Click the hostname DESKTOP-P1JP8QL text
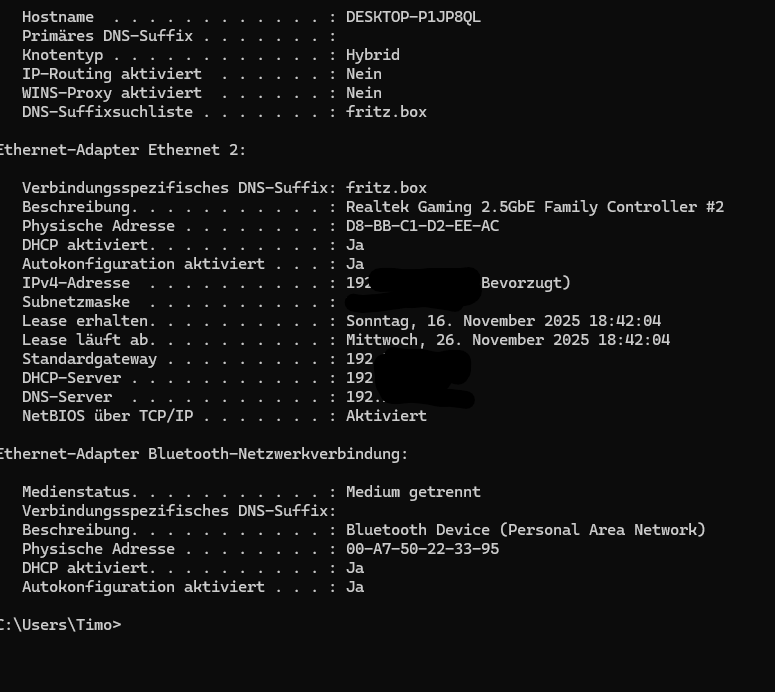The height and width of the screenshot is (692, 775). [x=413, y=17]
